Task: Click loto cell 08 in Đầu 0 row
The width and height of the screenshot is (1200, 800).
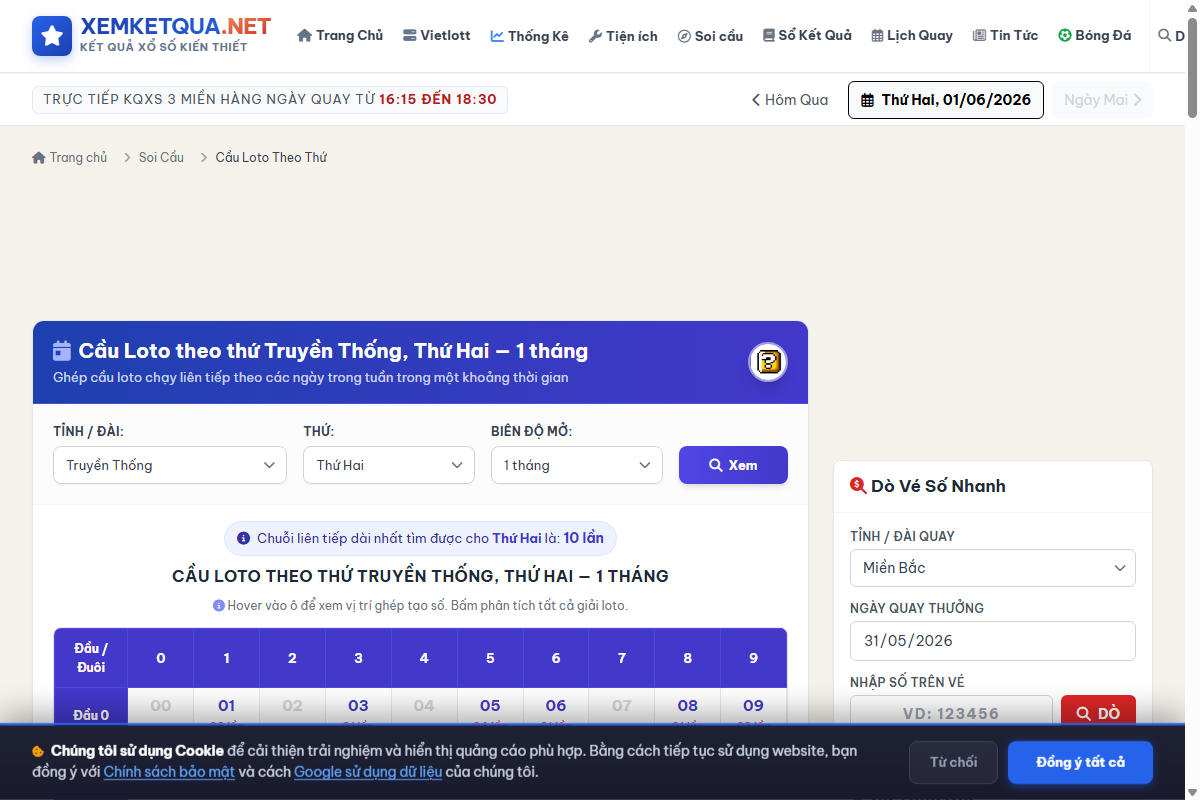Action: pyautogui.click(x=688, y=708)
